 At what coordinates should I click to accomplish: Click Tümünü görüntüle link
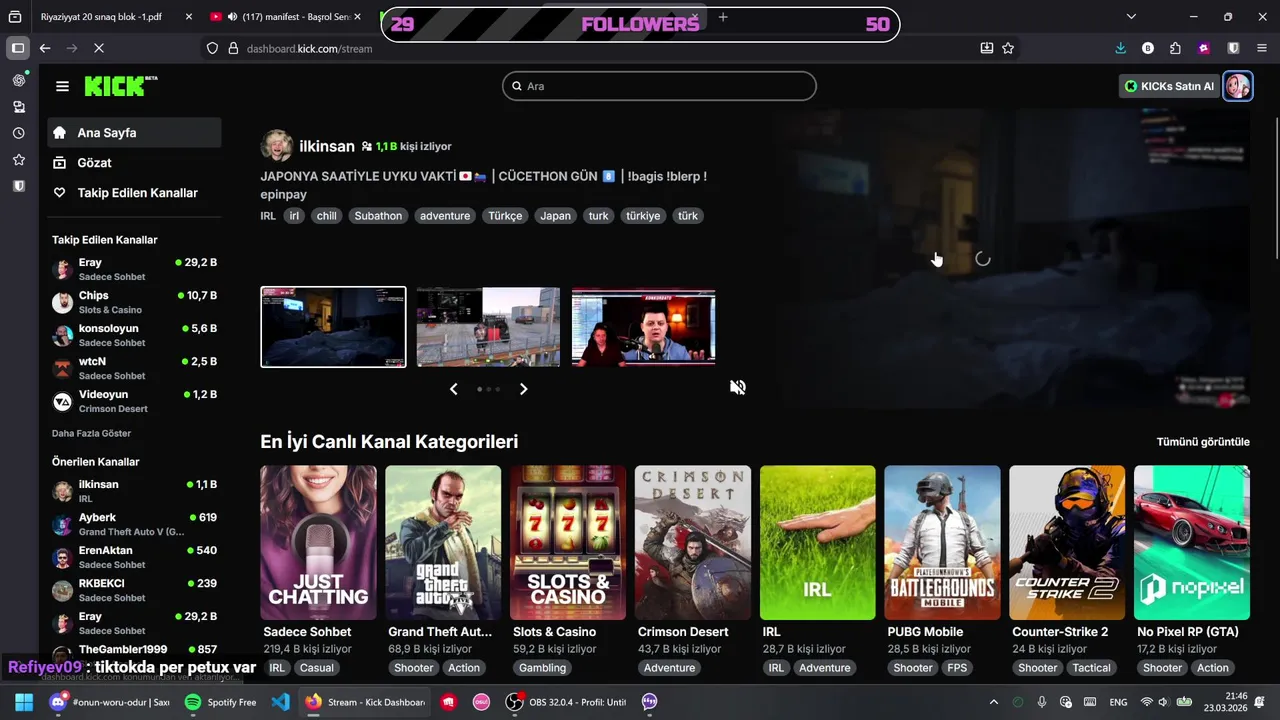(1203, 442)
